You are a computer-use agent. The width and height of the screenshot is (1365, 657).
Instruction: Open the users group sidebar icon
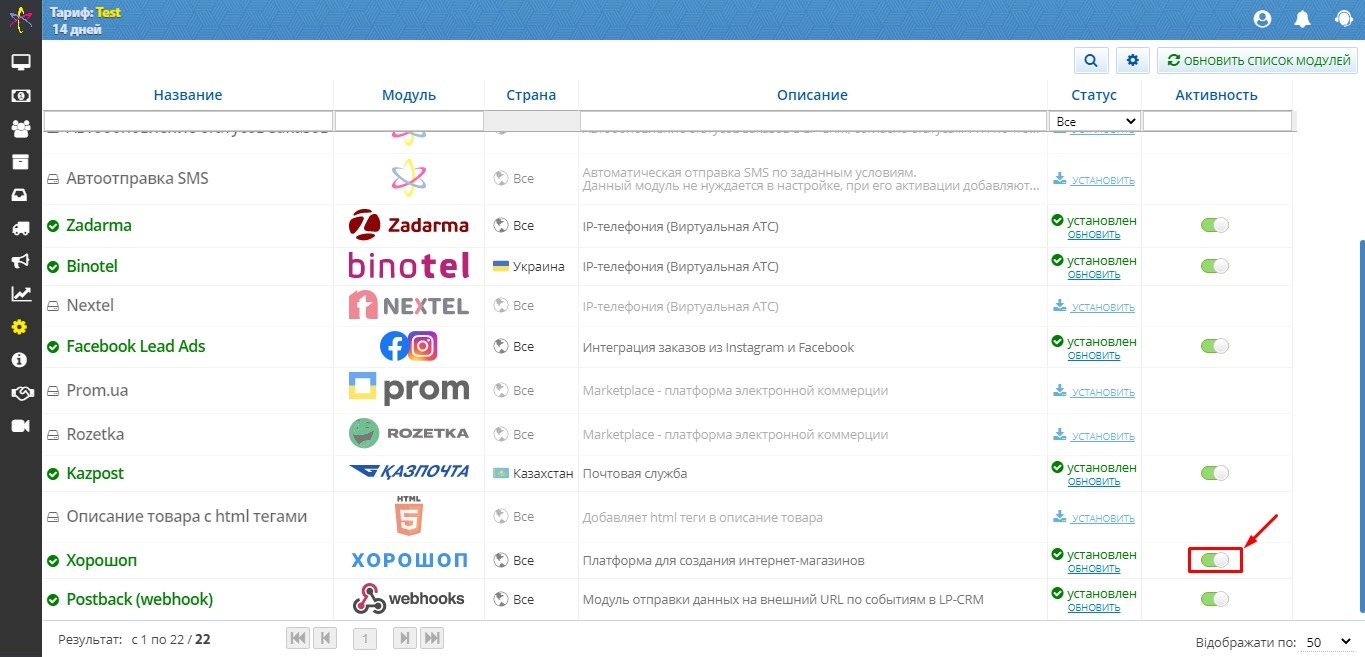click(x=20, y=128)
